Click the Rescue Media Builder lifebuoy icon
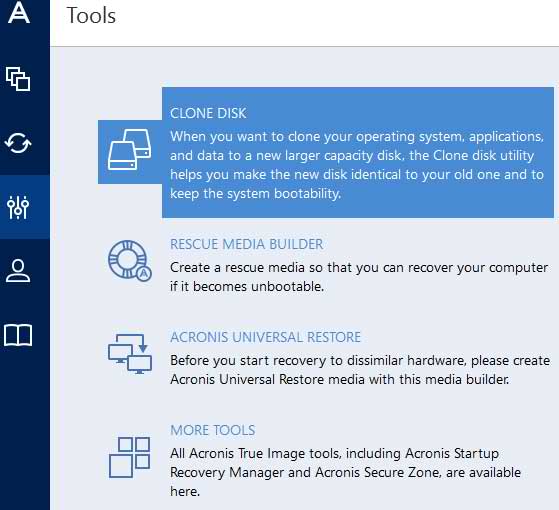This screenshot has width=559, height=510. [x=130, y=261]
